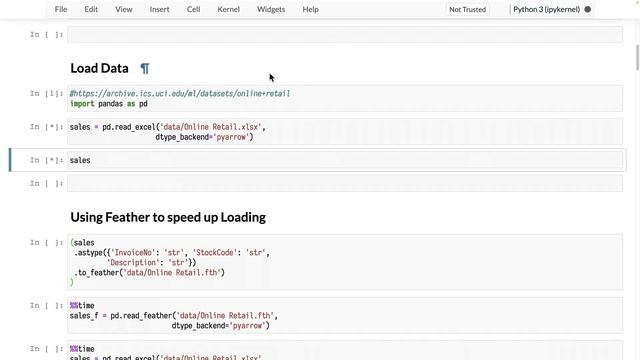Click the notebook vertical scrollbar thumb

(x=637, y=57)
